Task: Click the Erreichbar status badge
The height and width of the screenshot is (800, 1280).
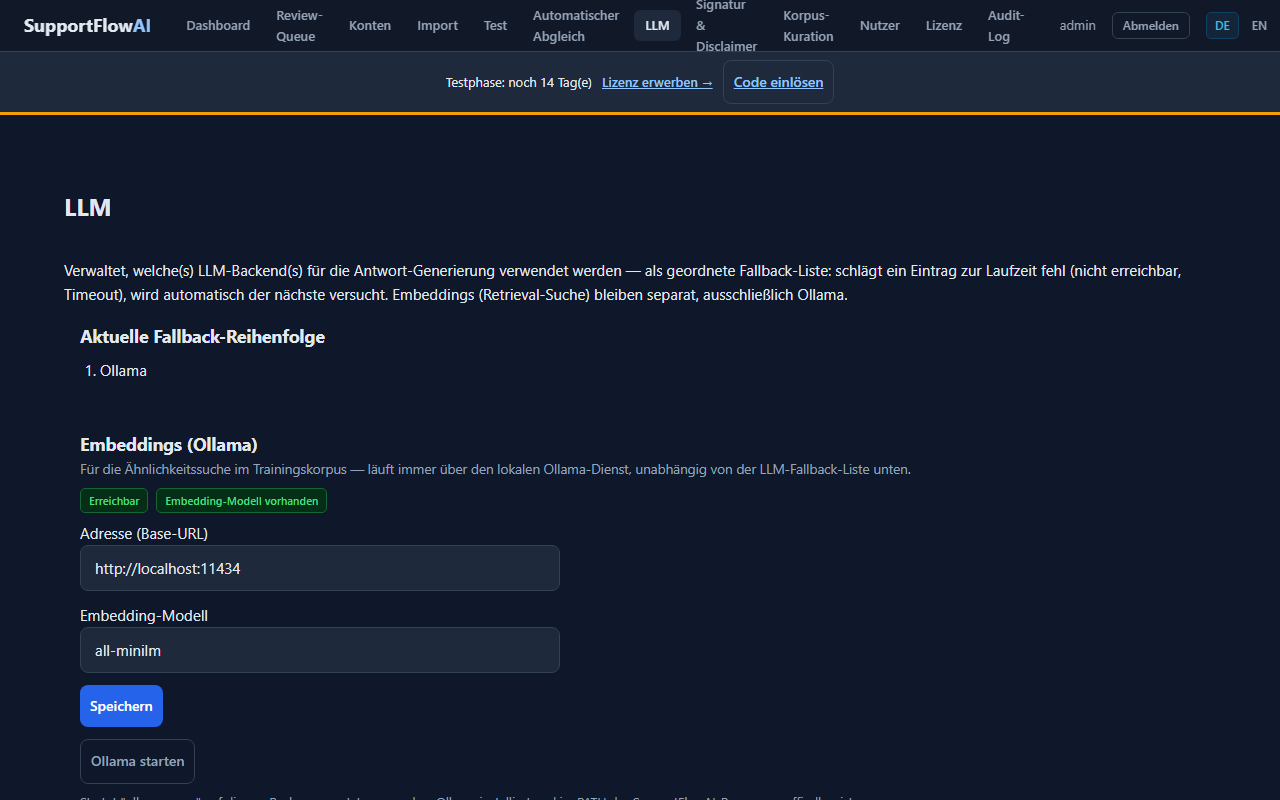Action: tap(114, 501)
